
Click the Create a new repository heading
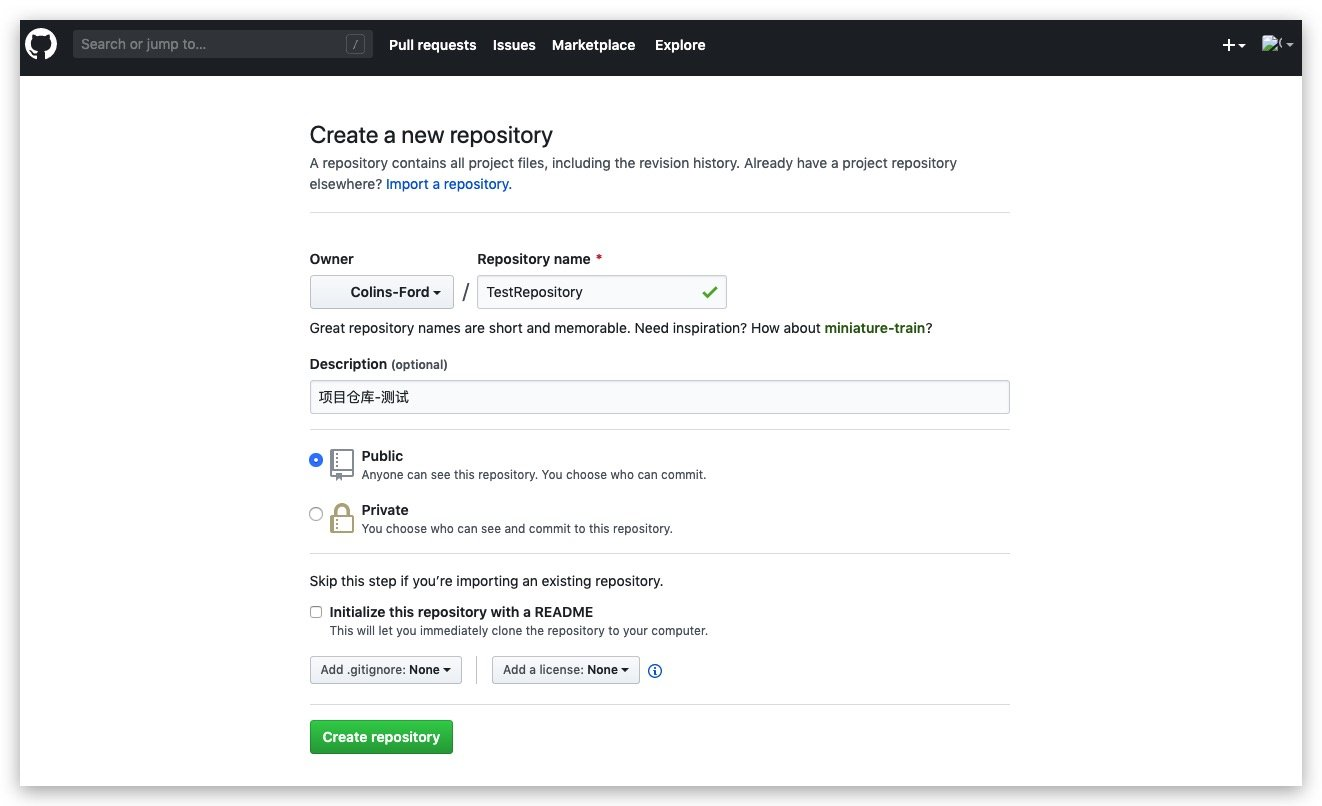[x=431, y=135]
